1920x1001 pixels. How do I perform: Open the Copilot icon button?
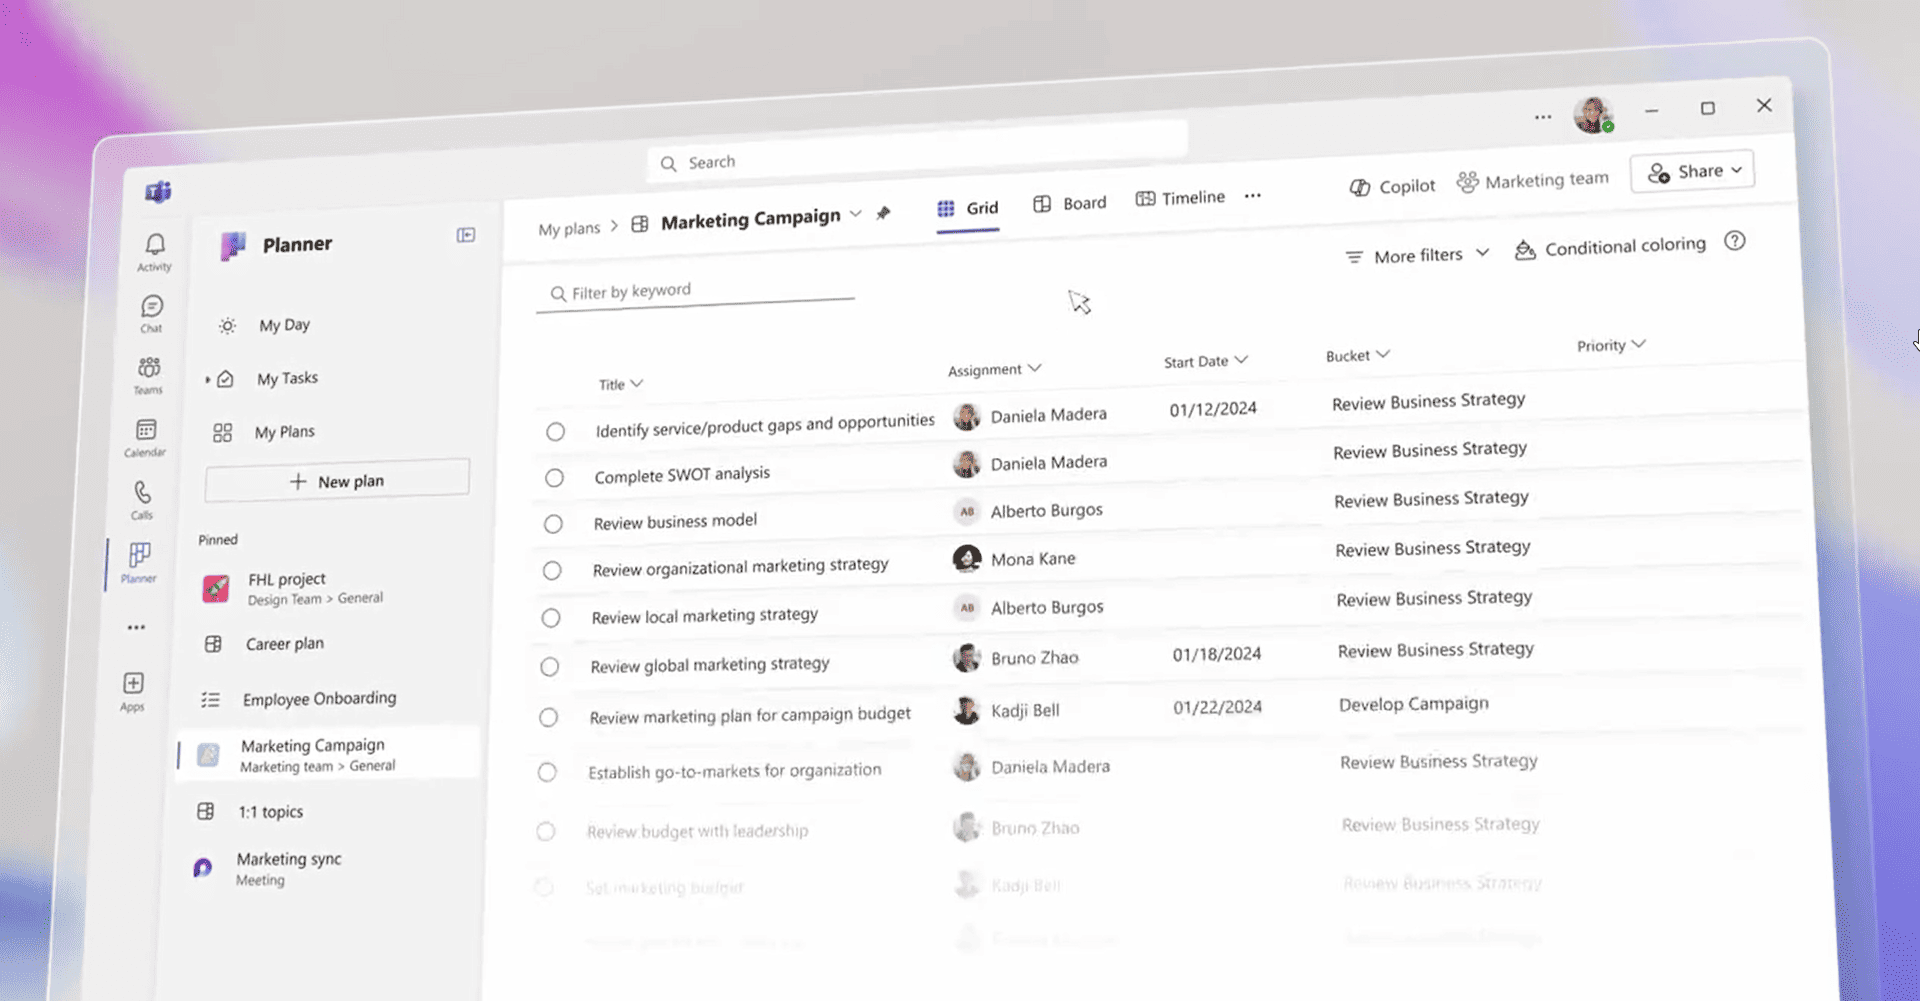1360,187
